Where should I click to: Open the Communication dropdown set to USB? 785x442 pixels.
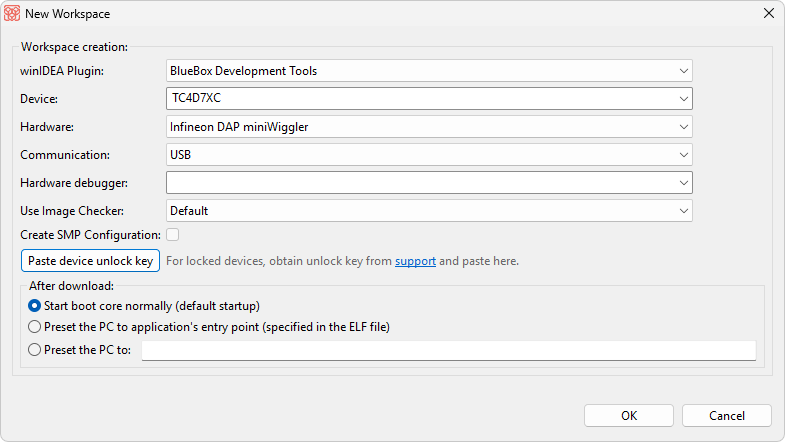point(429,155)
